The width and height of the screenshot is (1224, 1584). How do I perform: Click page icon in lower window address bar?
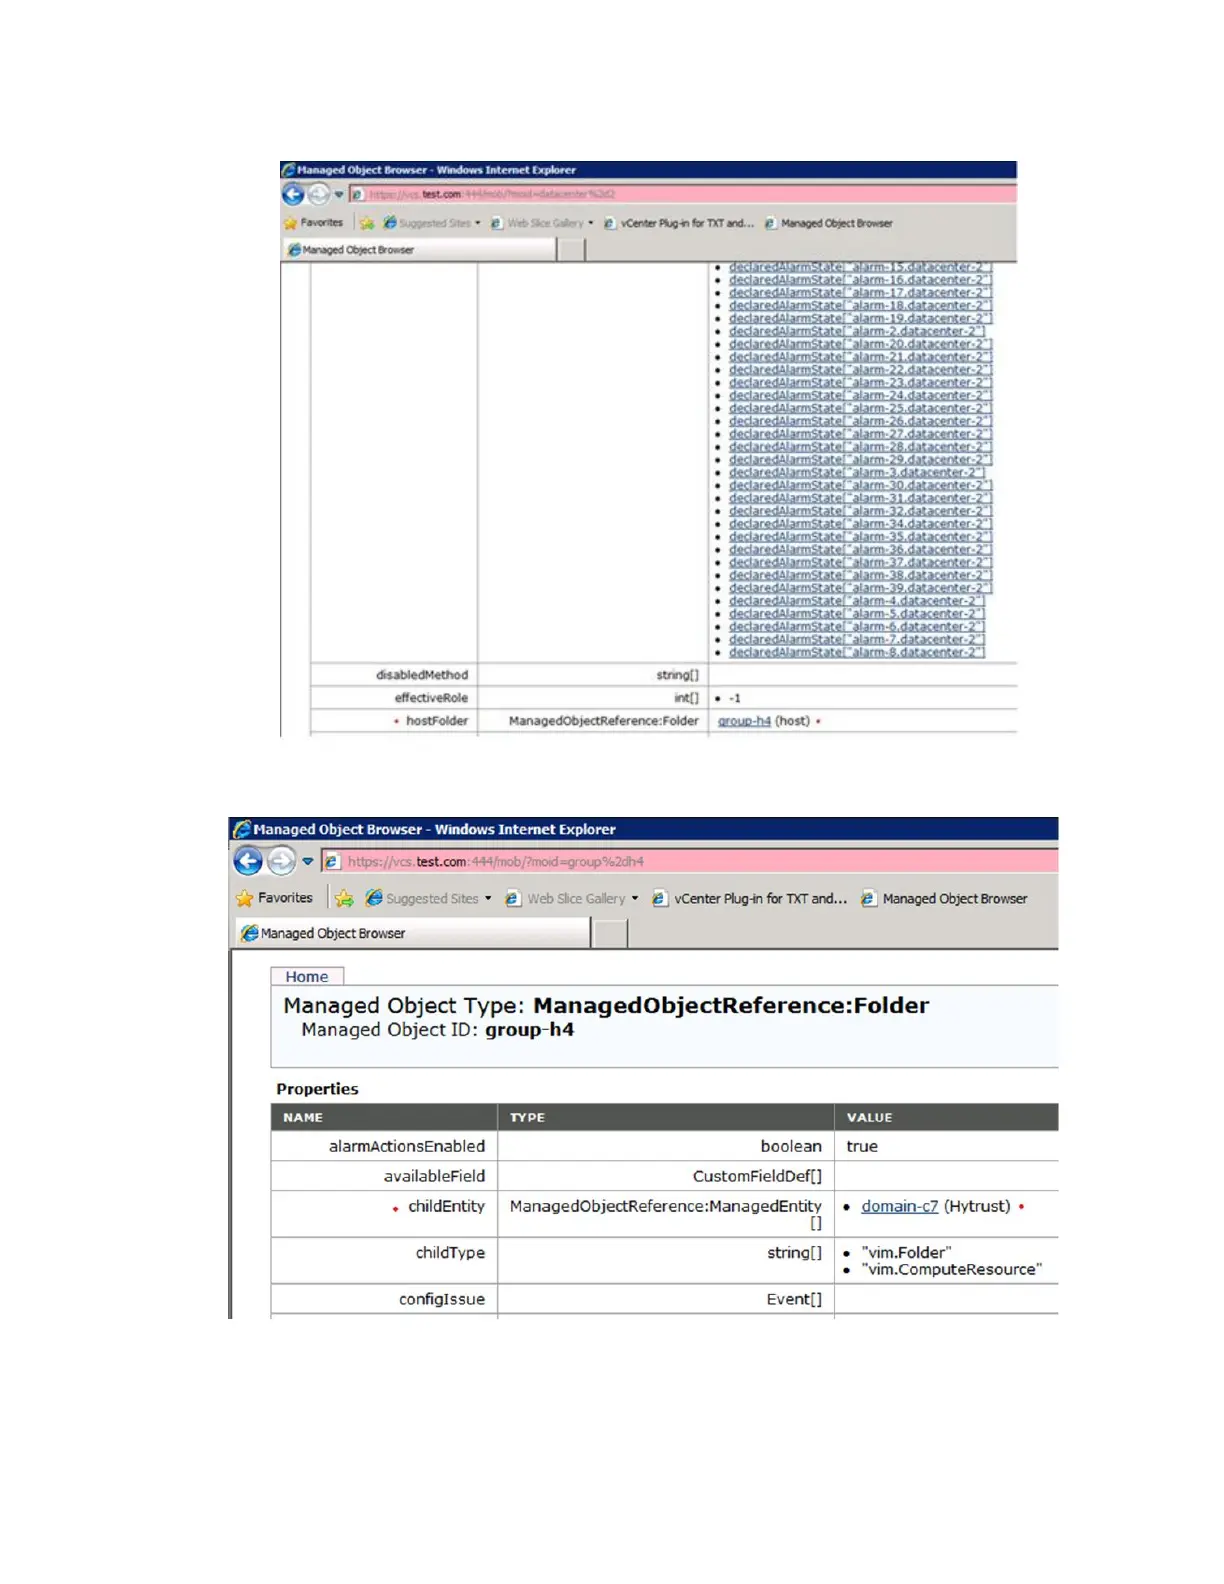pos(333,861)
